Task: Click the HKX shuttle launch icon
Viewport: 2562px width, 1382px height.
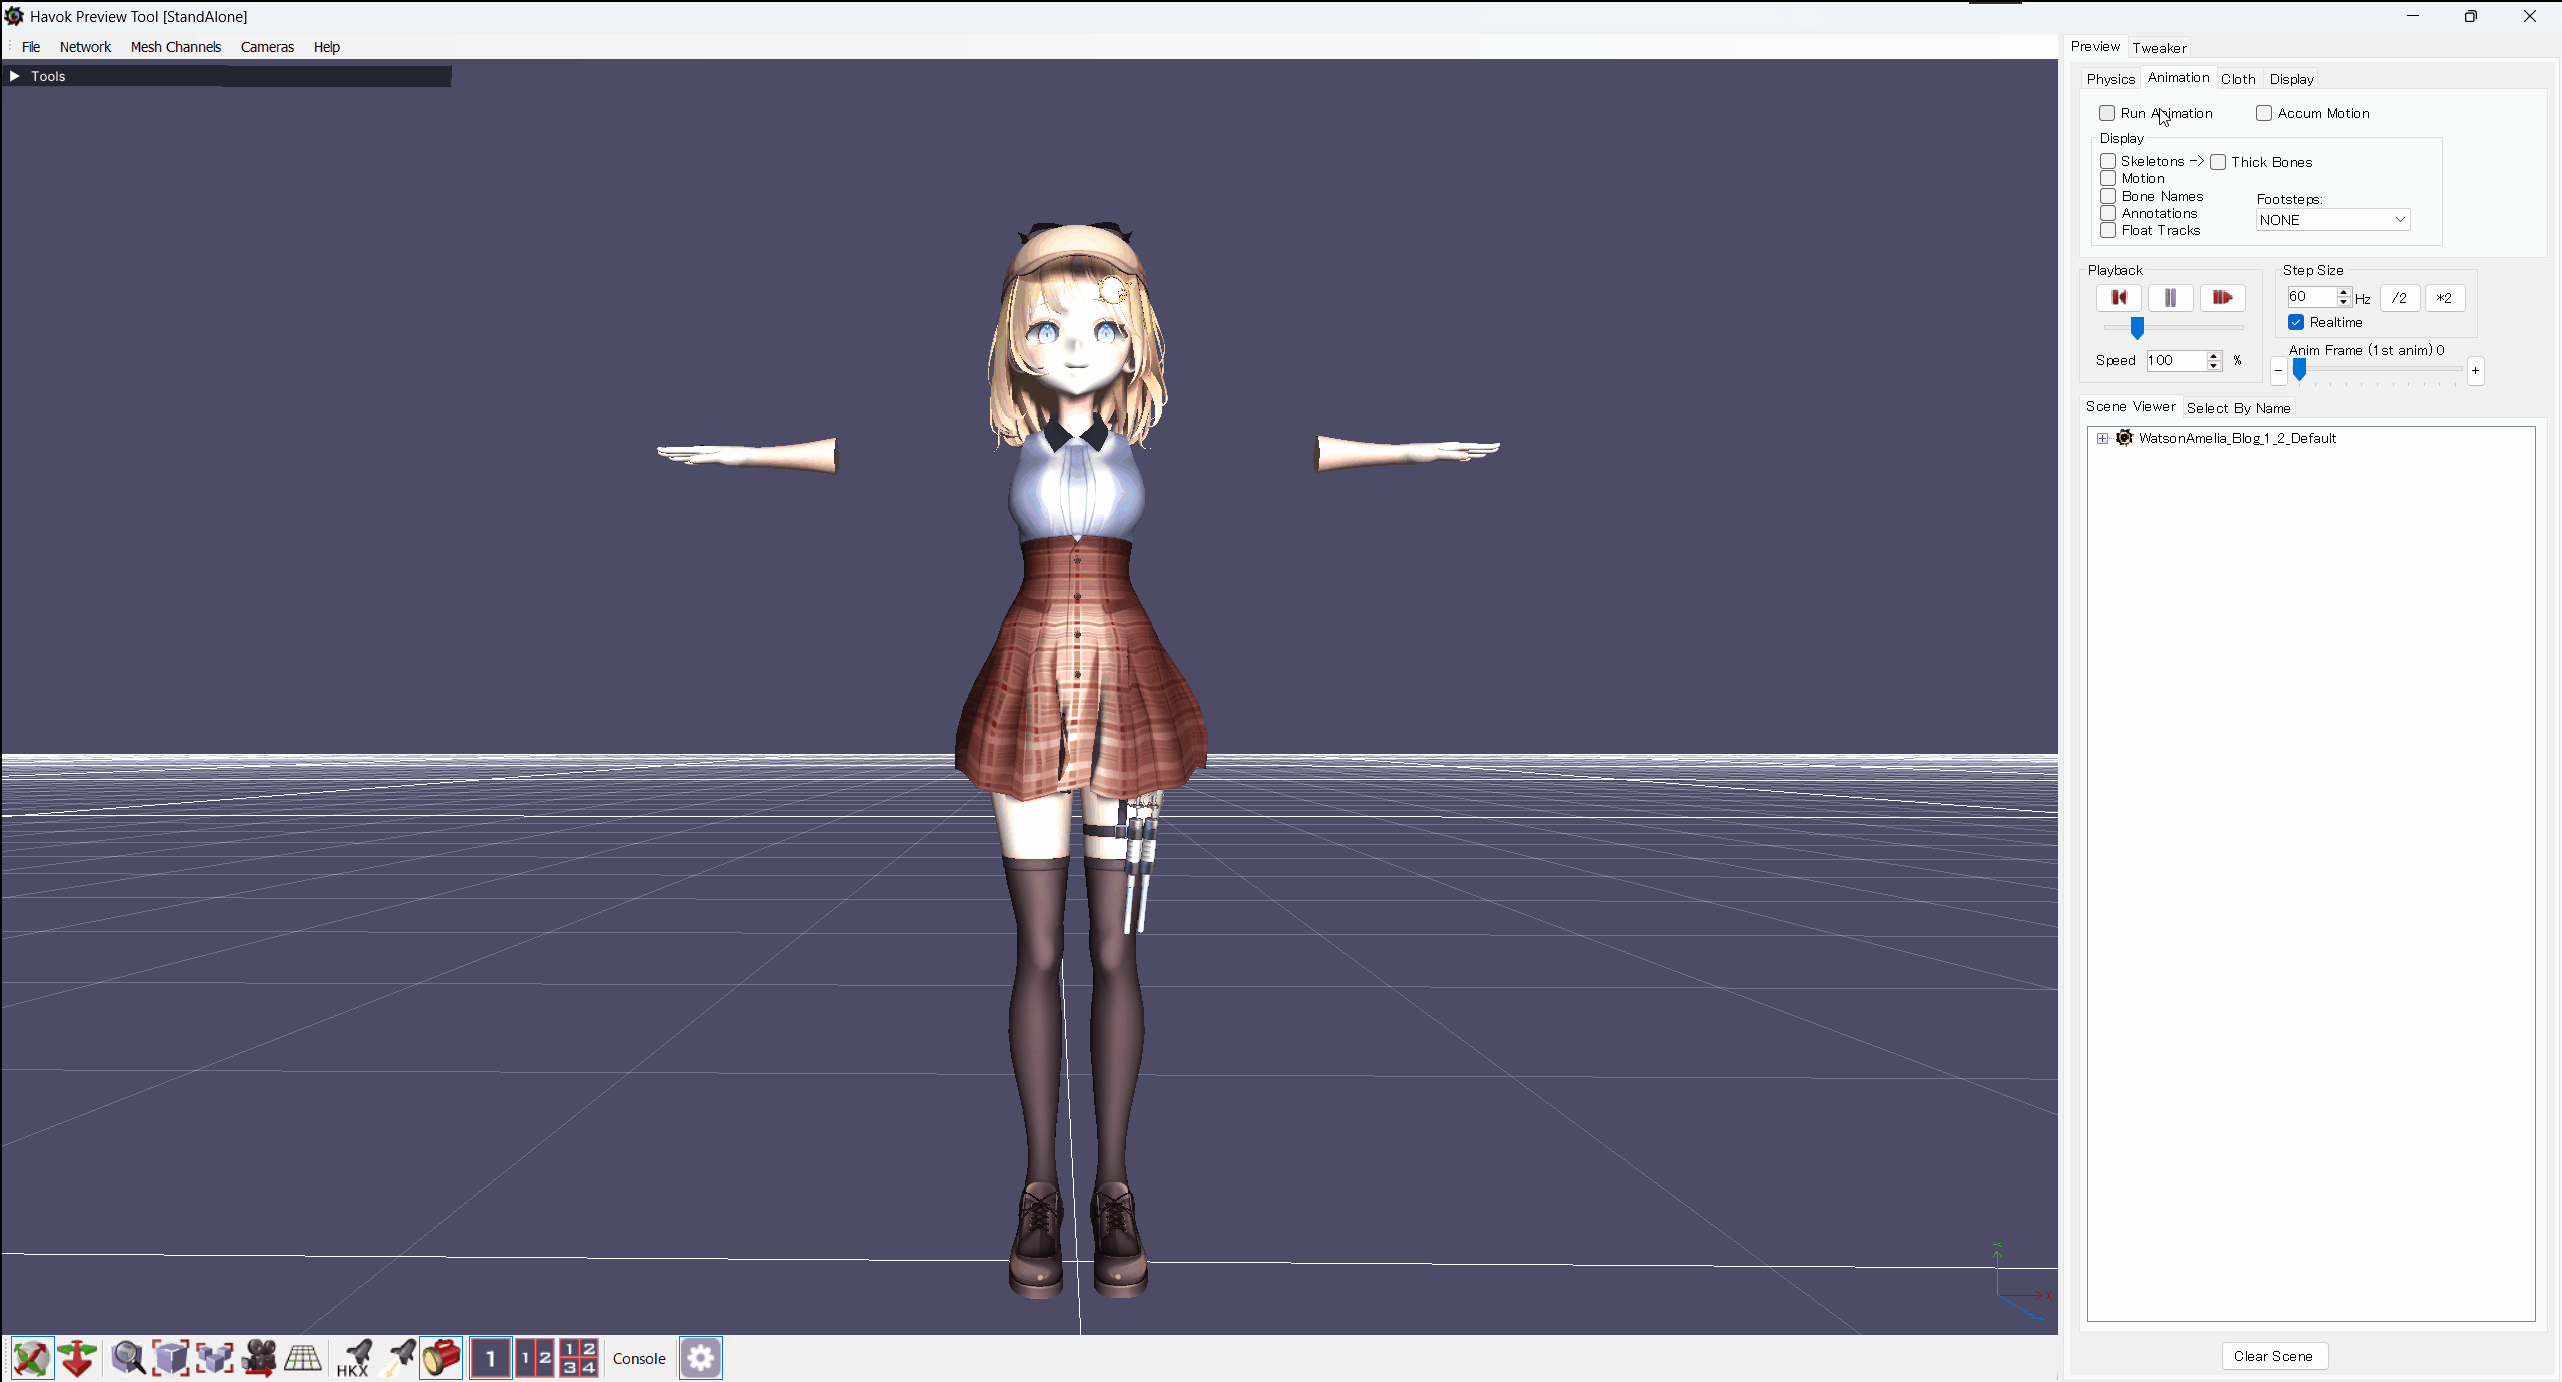Action: click(353, 1358)
